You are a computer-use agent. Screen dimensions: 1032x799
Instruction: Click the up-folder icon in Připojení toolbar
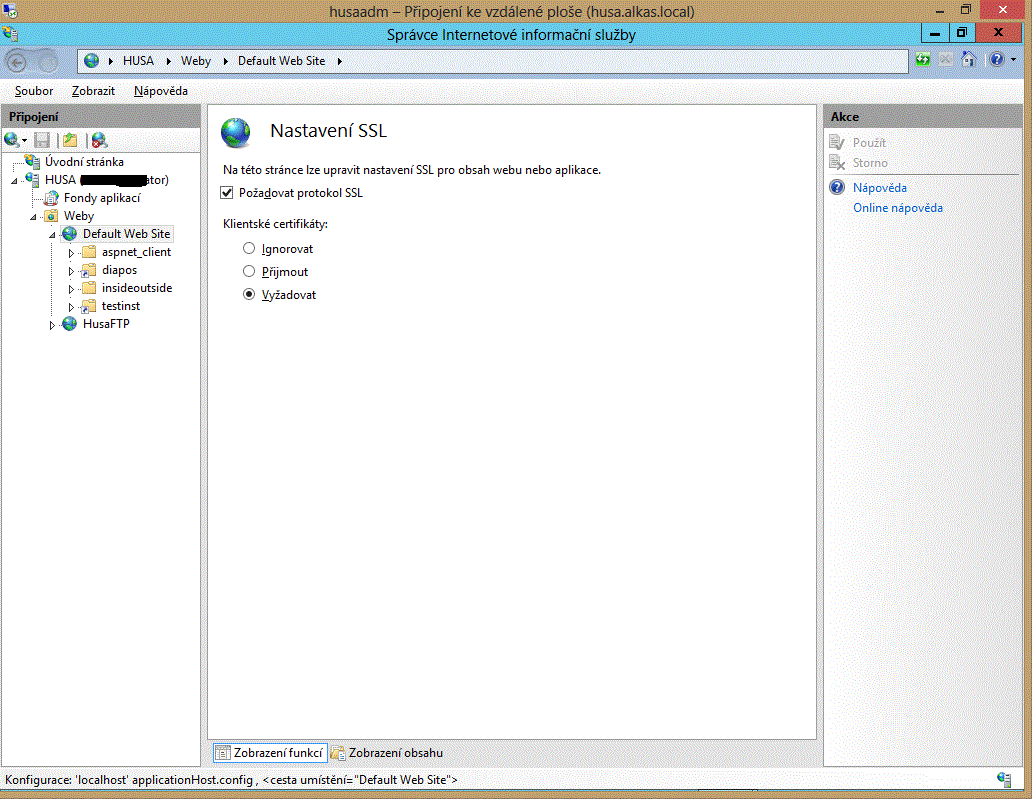tap(70, 141)
